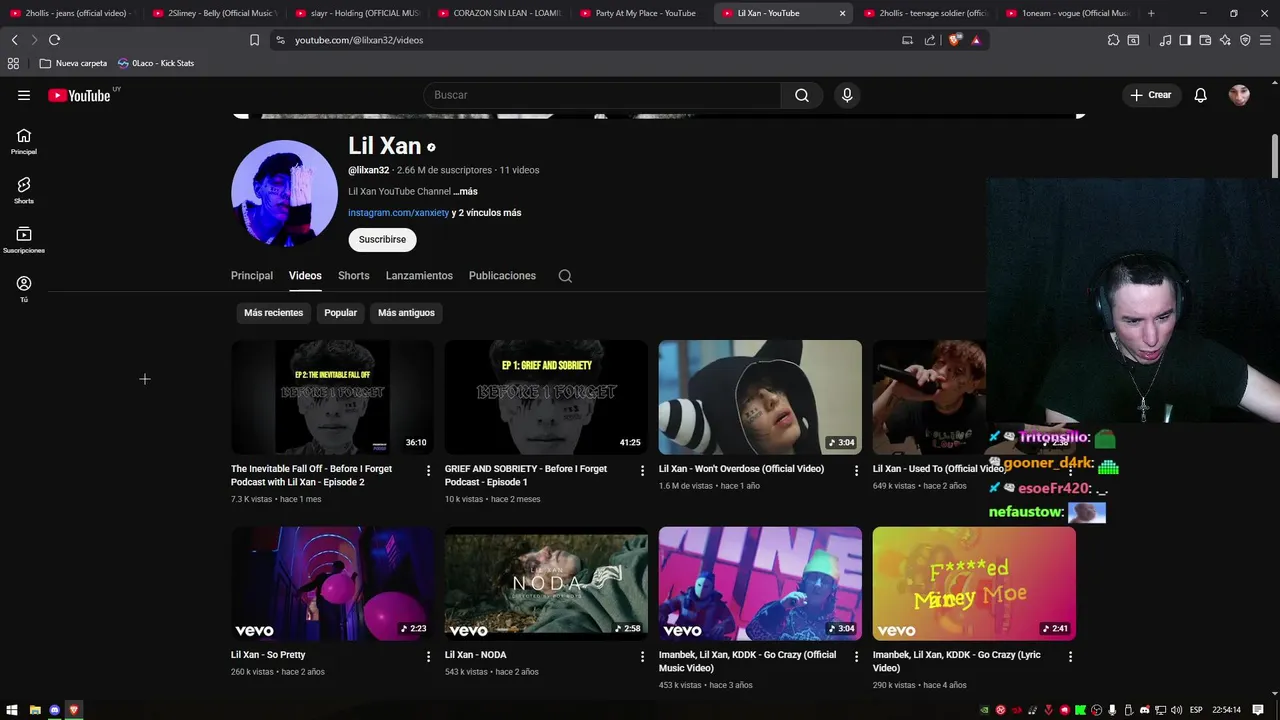Open Suscripciones in the left sidebar

[24, 240]
